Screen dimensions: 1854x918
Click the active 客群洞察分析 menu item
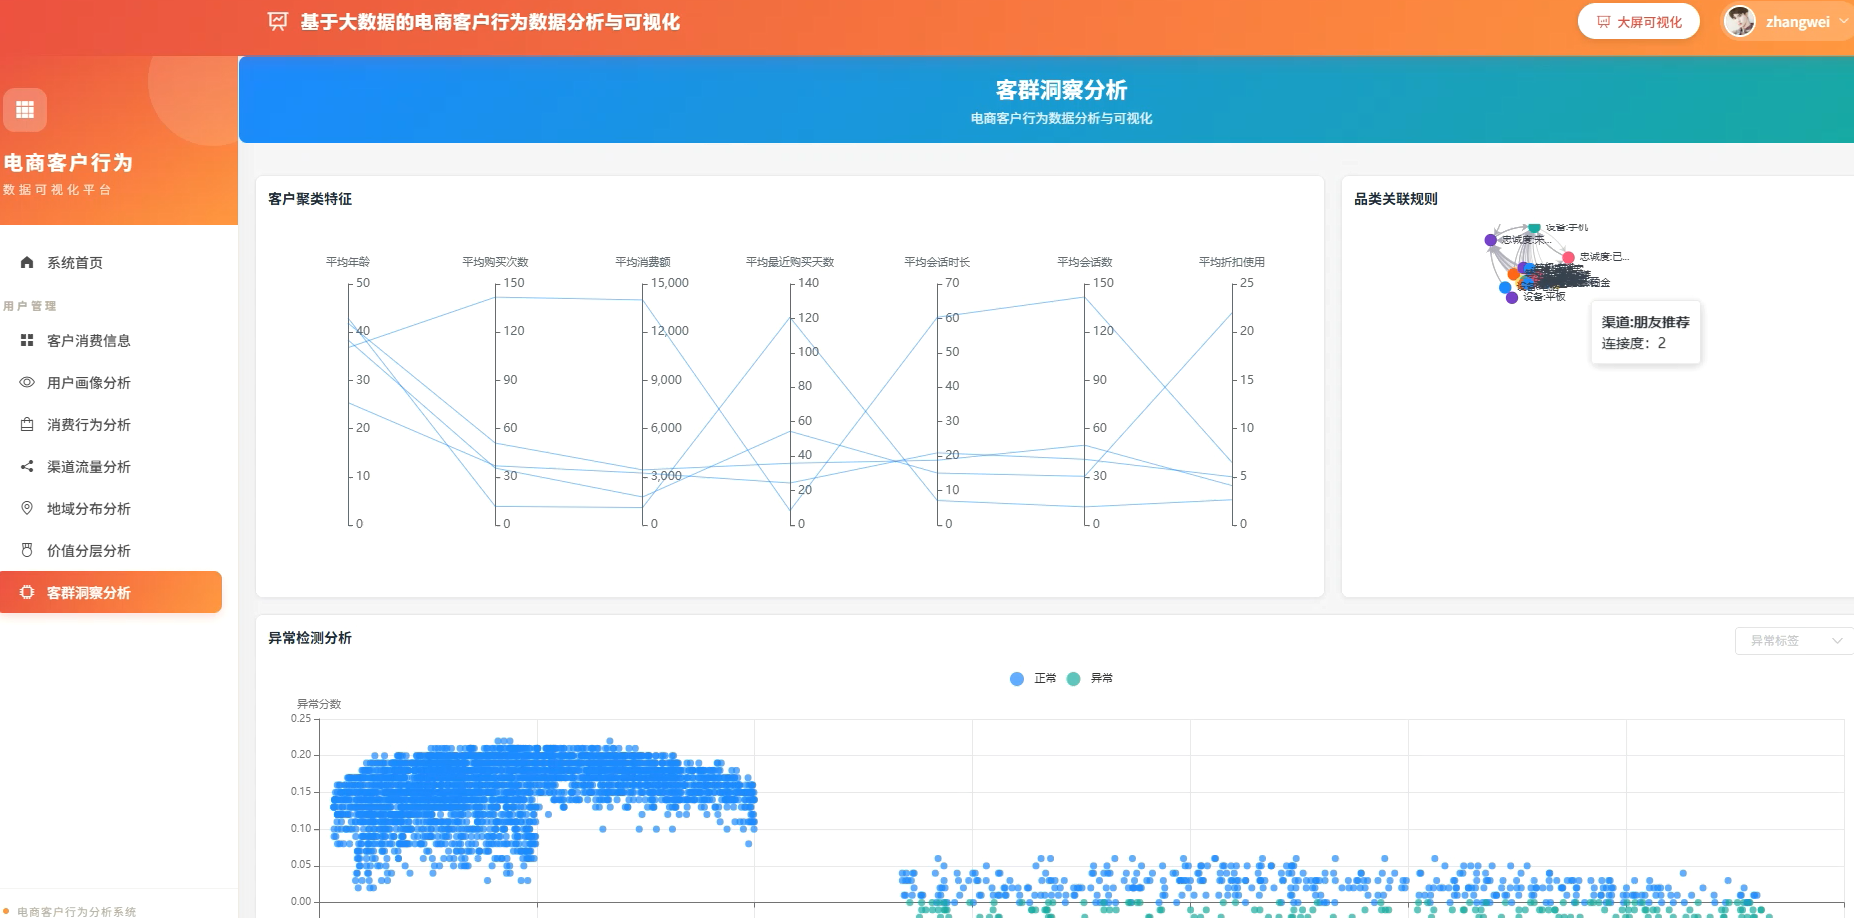tap(111, 592)
